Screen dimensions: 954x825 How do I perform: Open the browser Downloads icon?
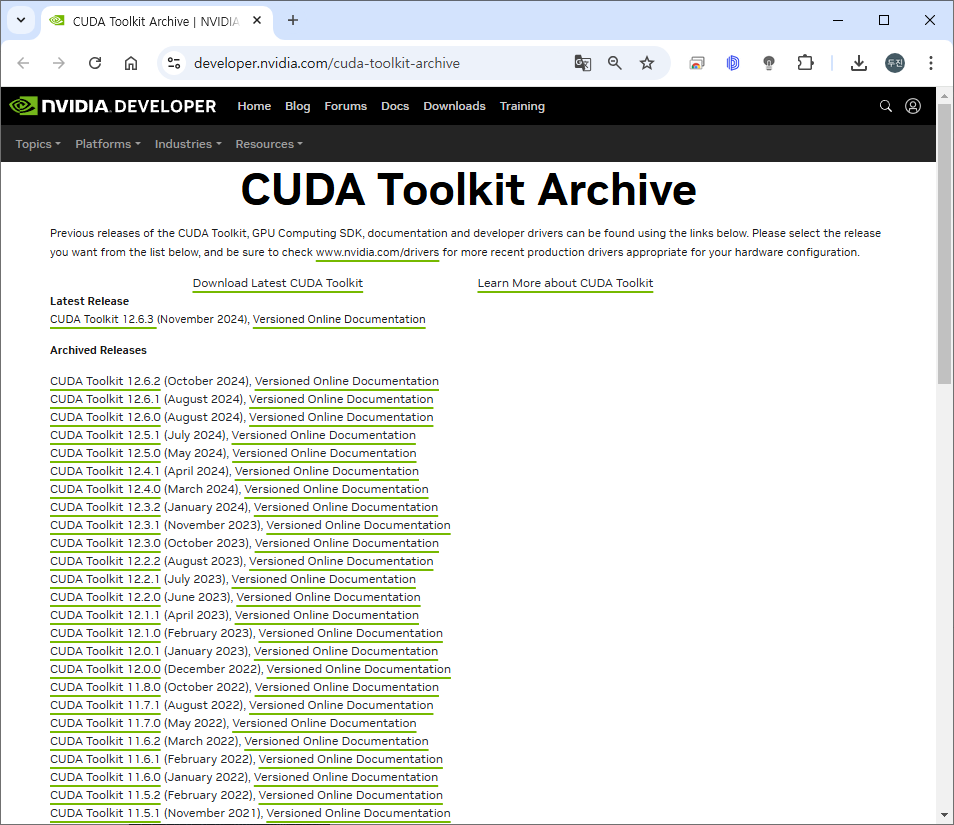click(x=858, y=63)
